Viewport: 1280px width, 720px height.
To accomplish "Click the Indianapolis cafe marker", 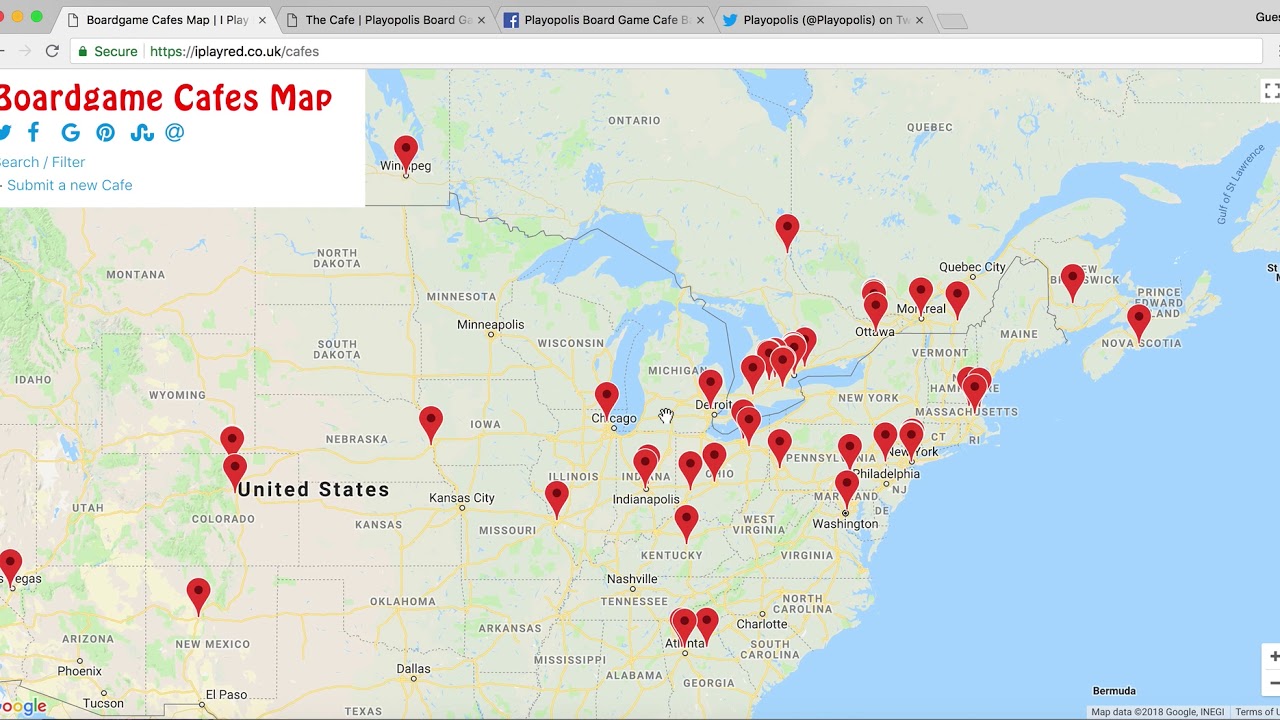I will click(645, 468).
